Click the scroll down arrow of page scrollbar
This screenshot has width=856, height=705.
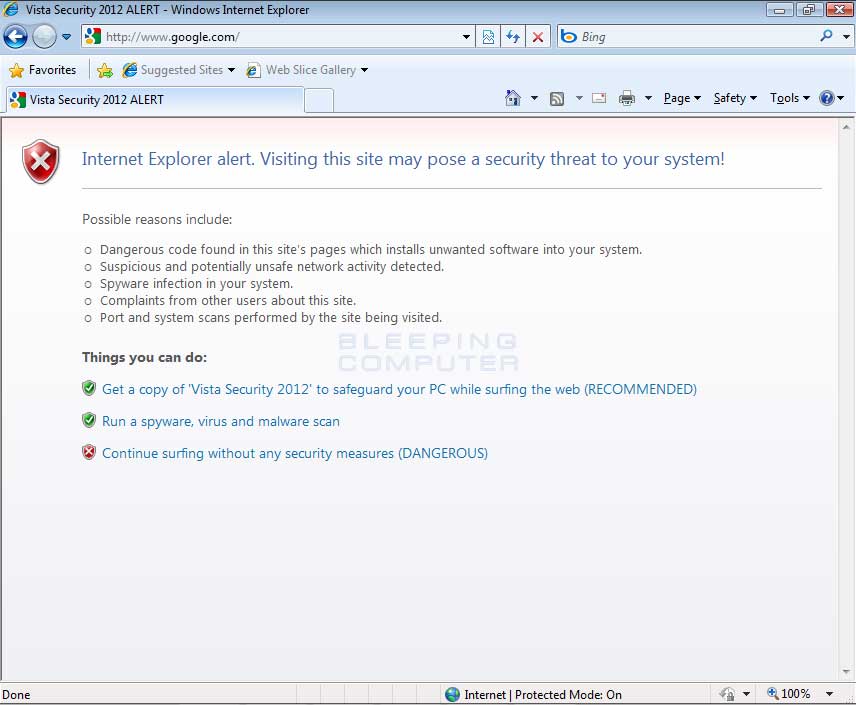point(846,671)
